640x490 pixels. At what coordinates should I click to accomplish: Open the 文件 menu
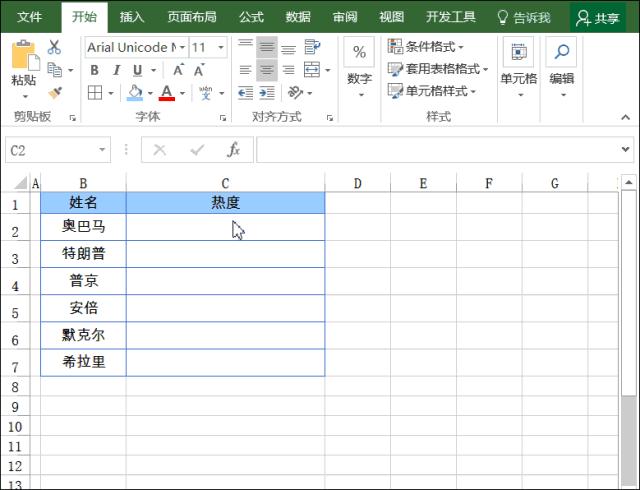point(29,17)
